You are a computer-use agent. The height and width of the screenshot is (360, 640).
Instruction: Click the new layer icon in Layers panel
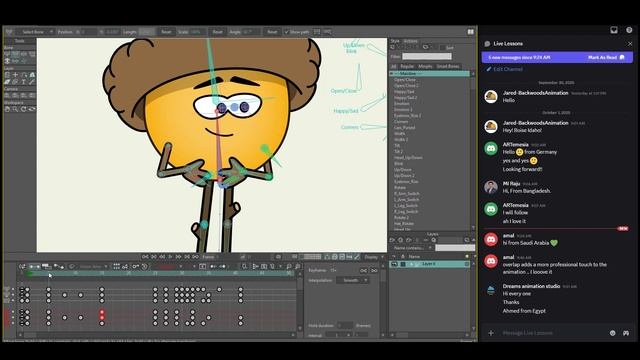[392, 240]
